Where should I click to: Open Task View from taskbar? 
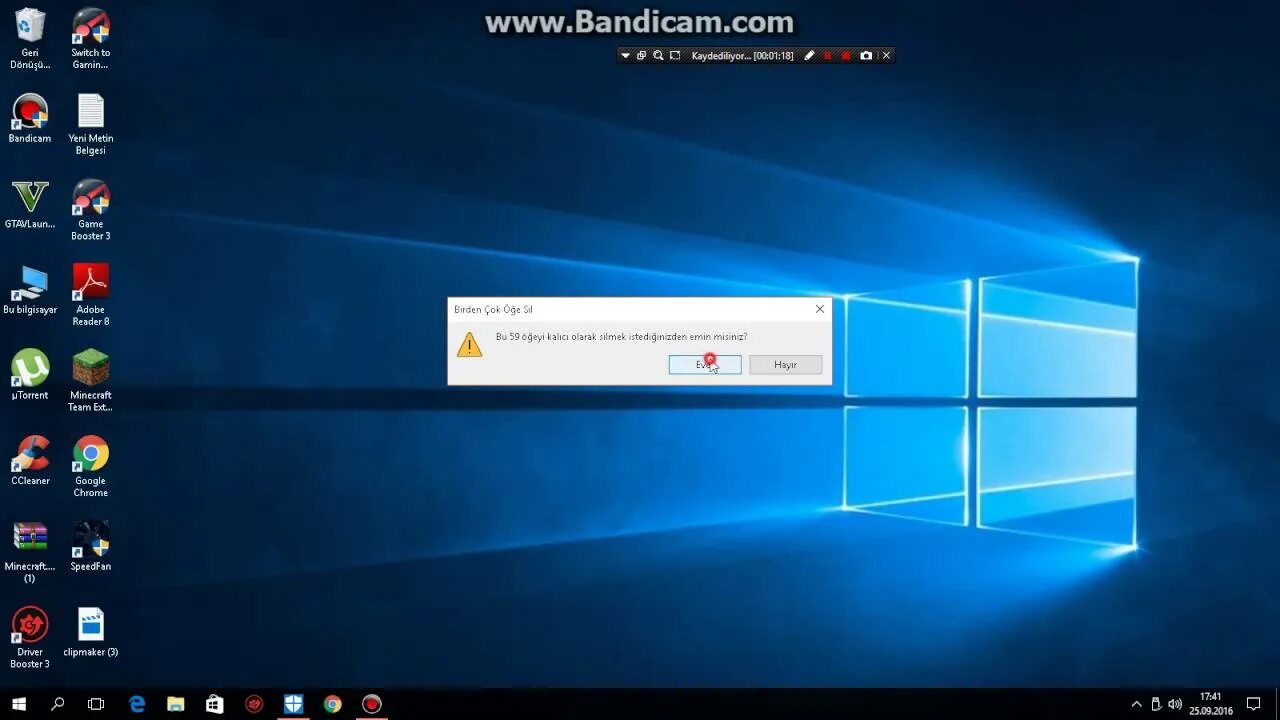pyautogui.click(x=96, y=704)
